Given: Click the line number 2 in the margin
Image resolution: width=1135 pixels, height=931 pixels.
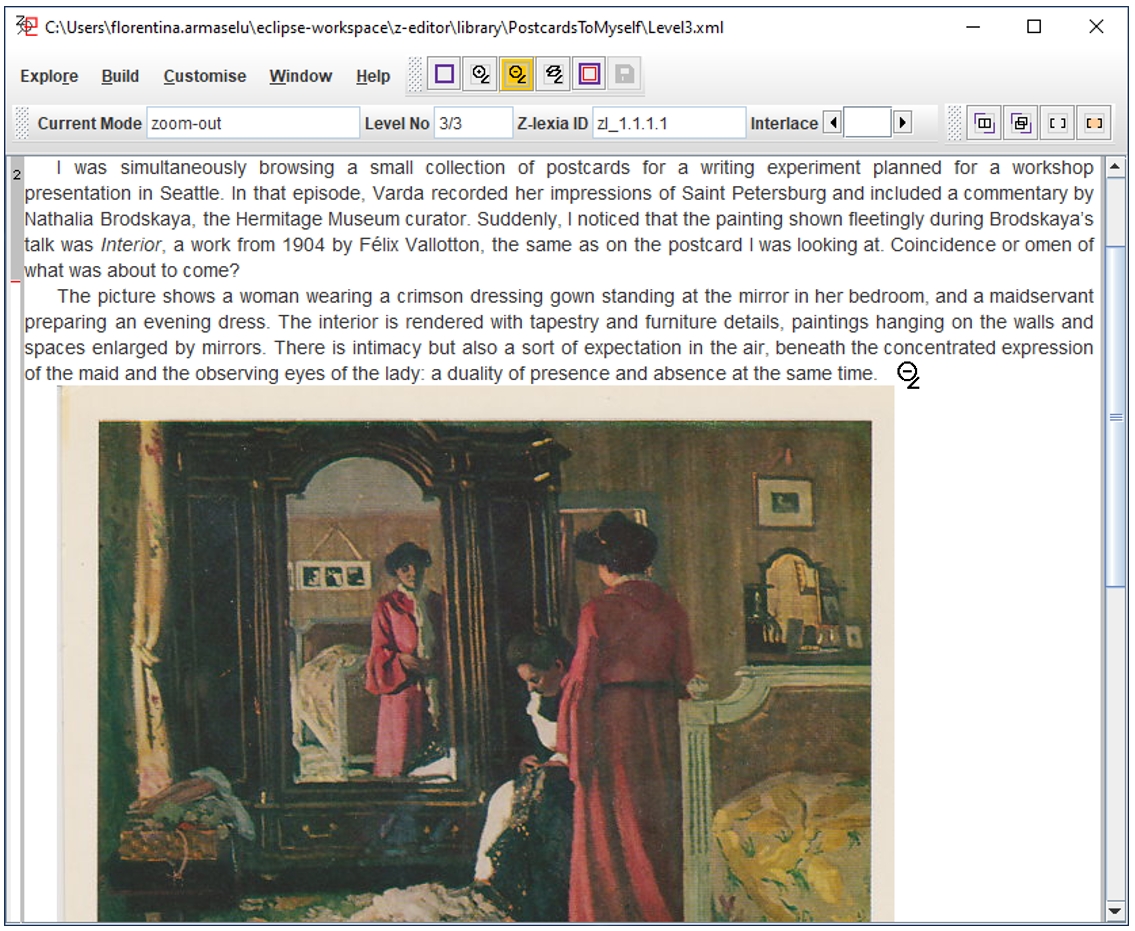Looking at the screenshot, I should [17, 174].
